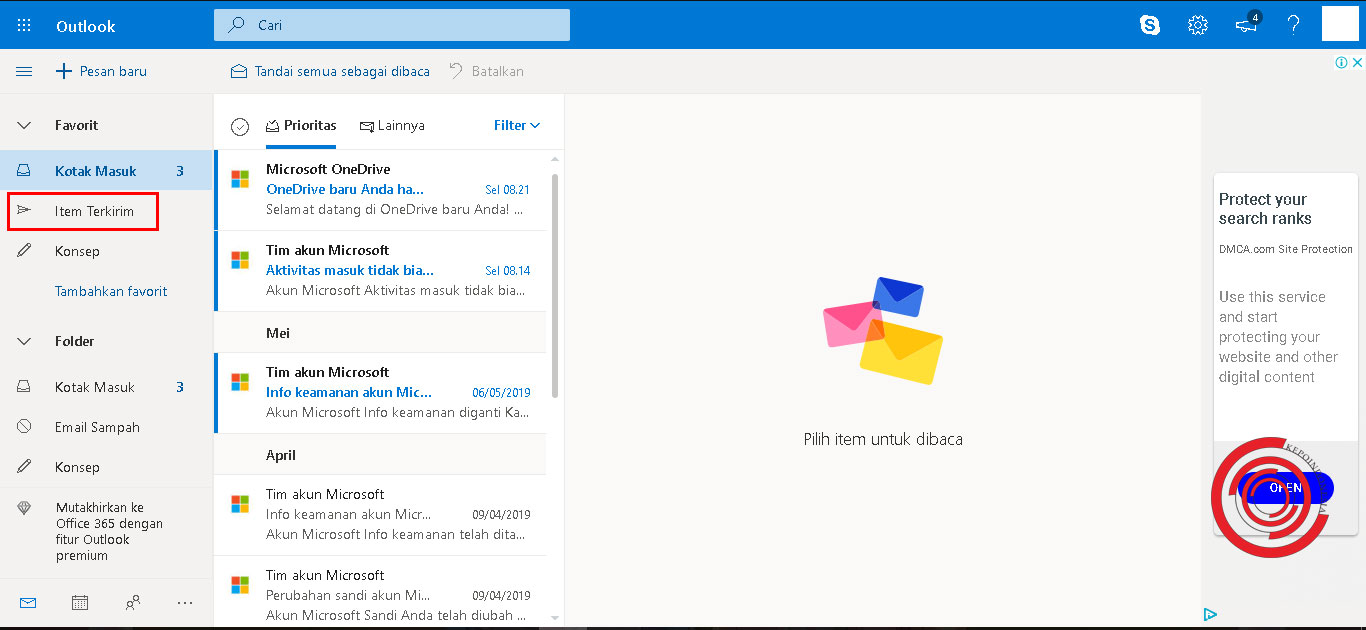Open the feedback megaphone notifications
Image resolution: width=1366 pixels, height=630 pixels.
coord(1247,25)
